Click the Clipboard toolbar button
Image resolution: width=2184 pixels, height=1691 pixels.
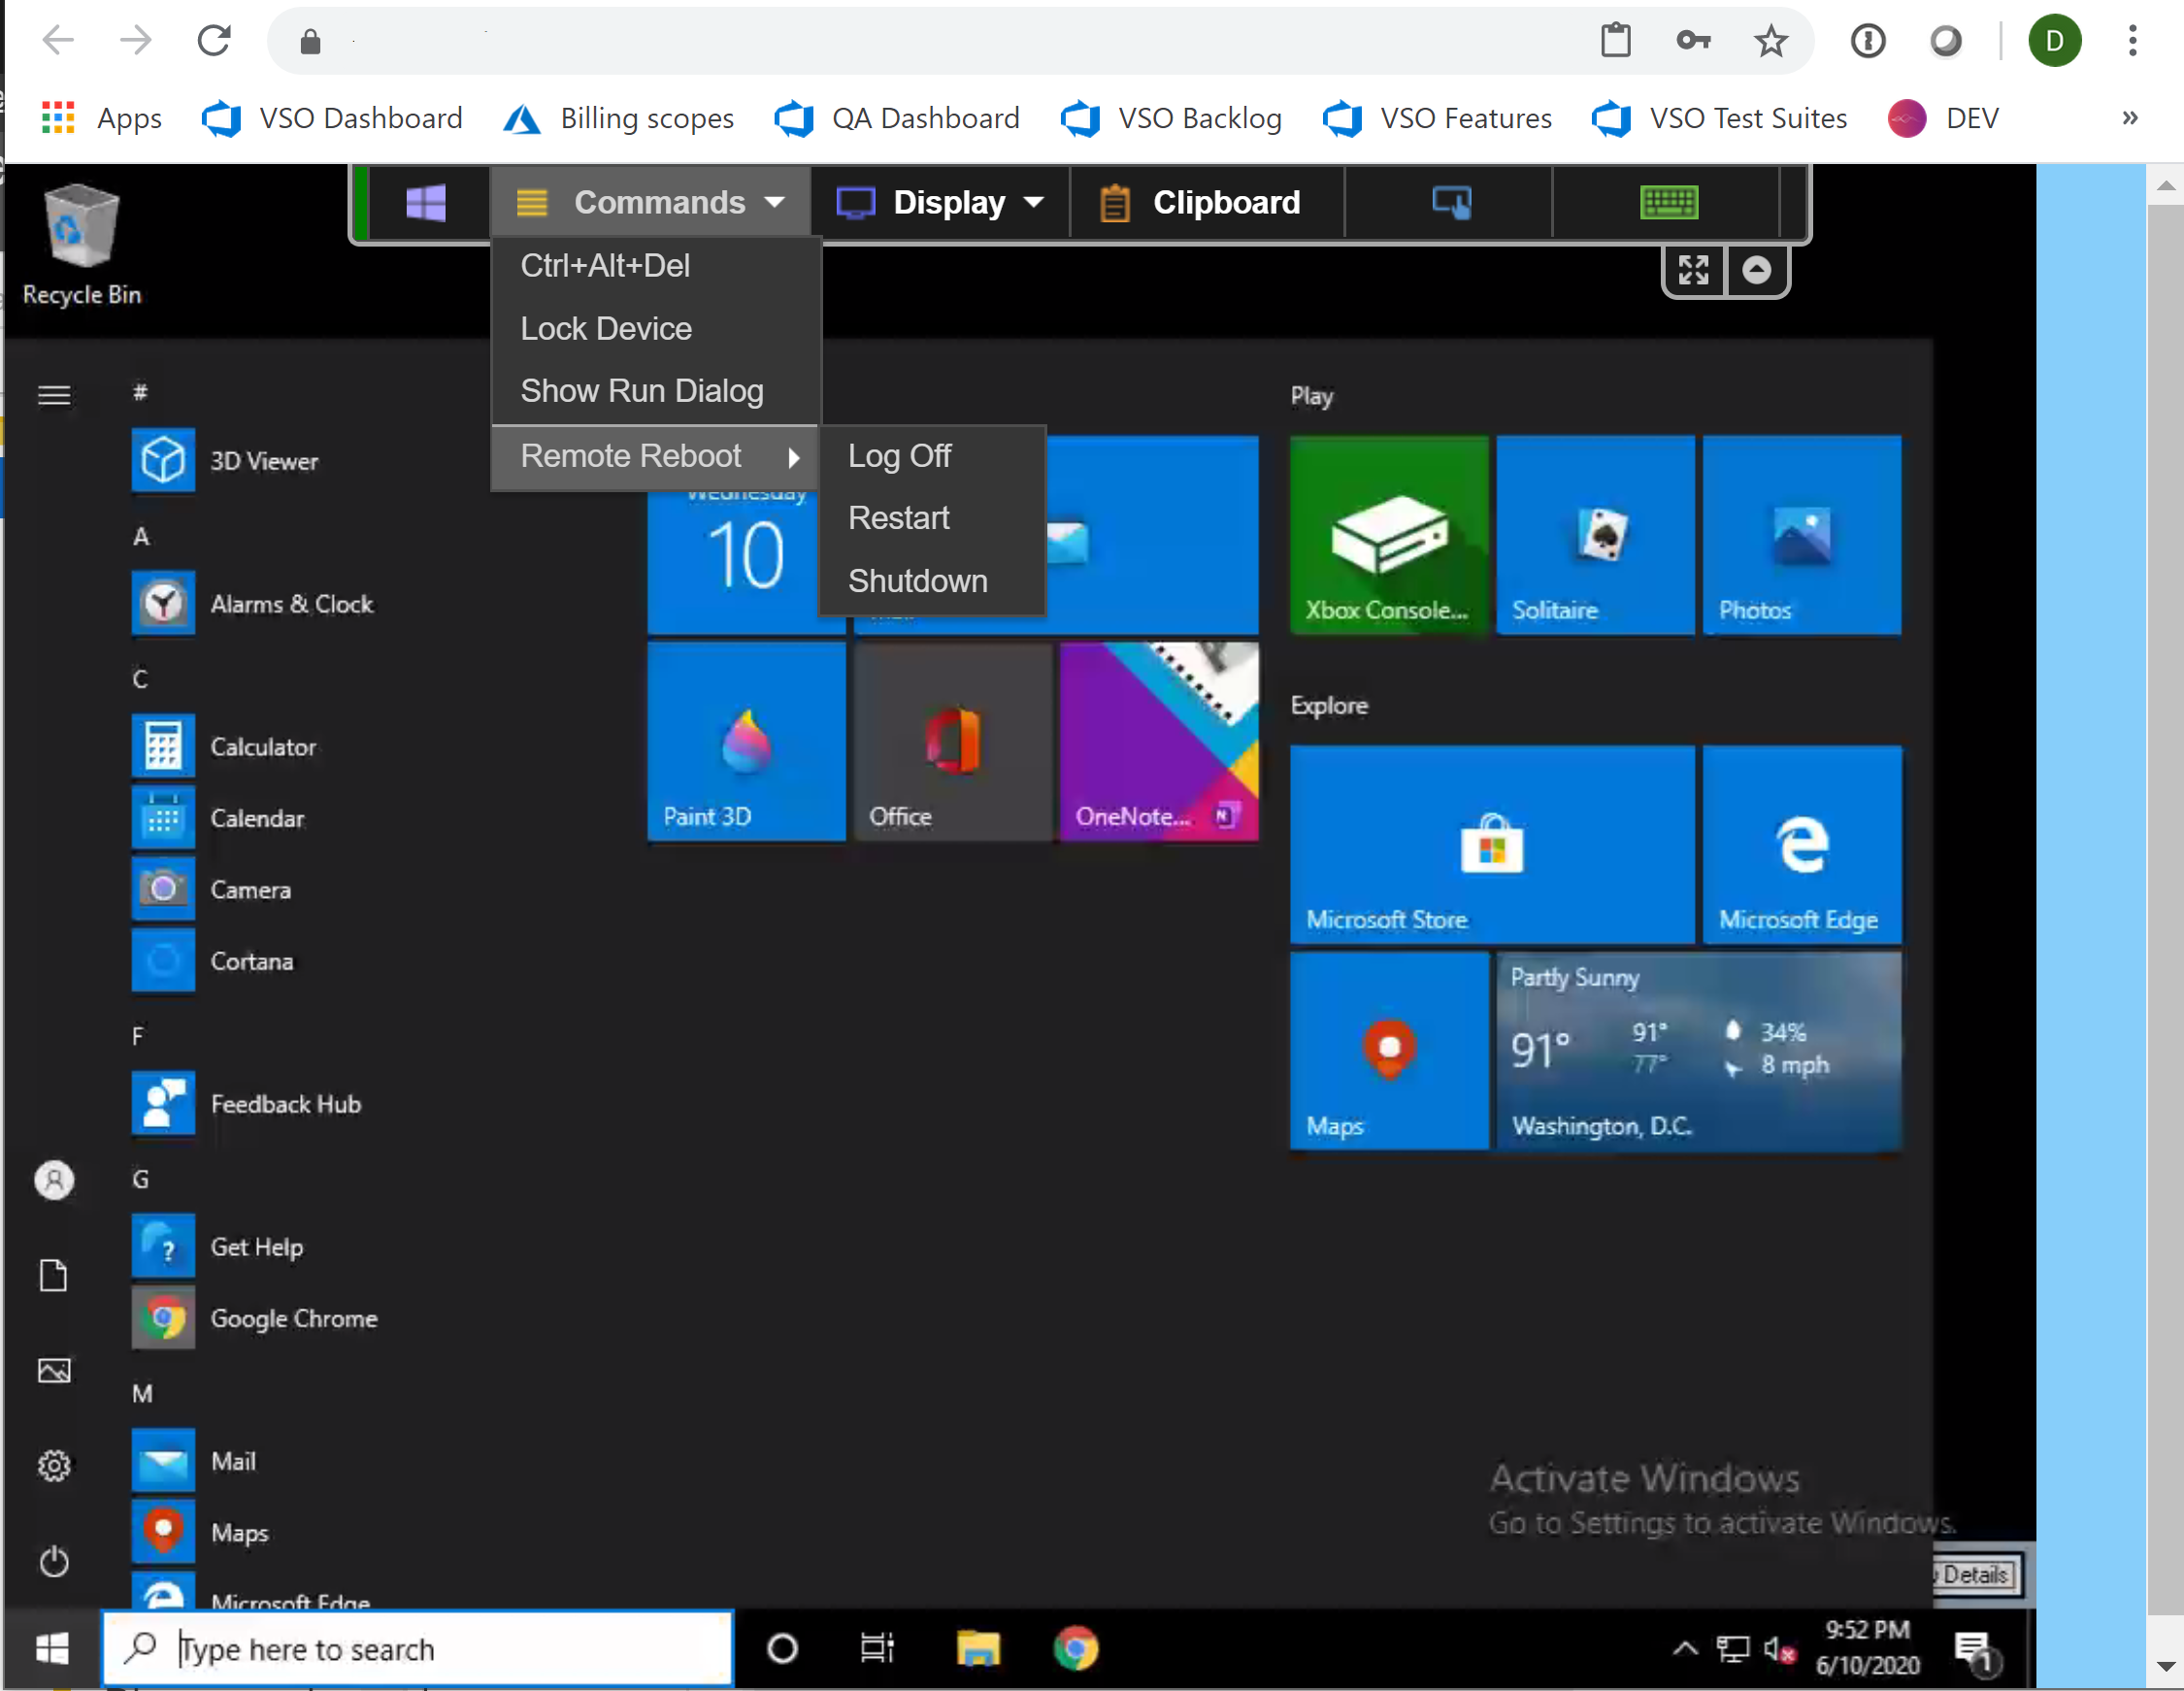1201,202
